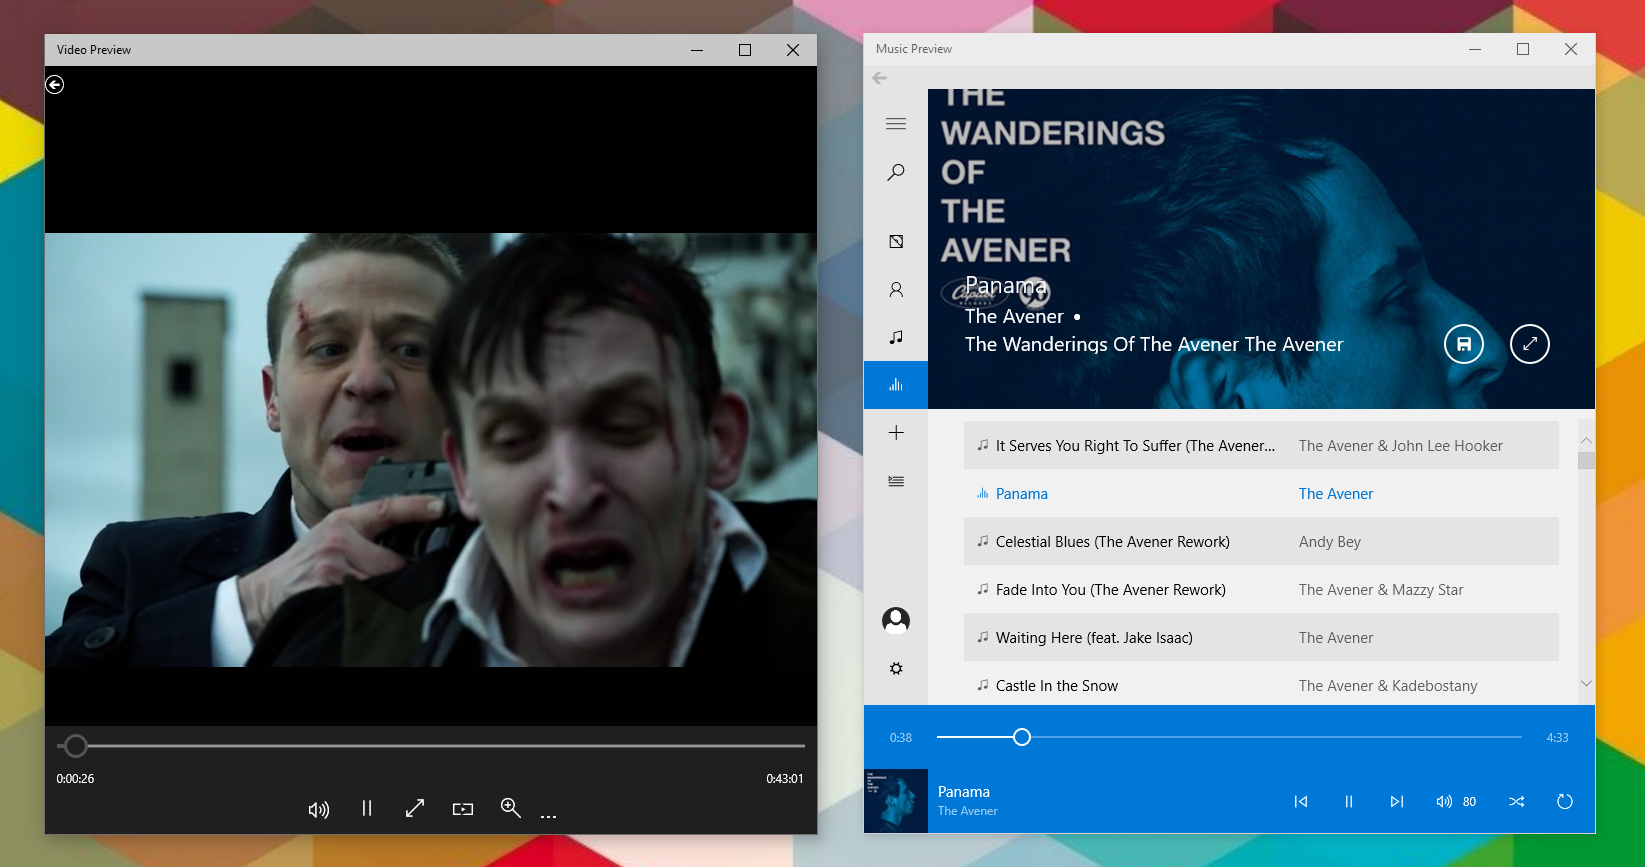Viewport: 1645px width, 867px height.
Task: Open playlists icon in Music sidebar
Action: pyautogui.click(x=896, y=481)
